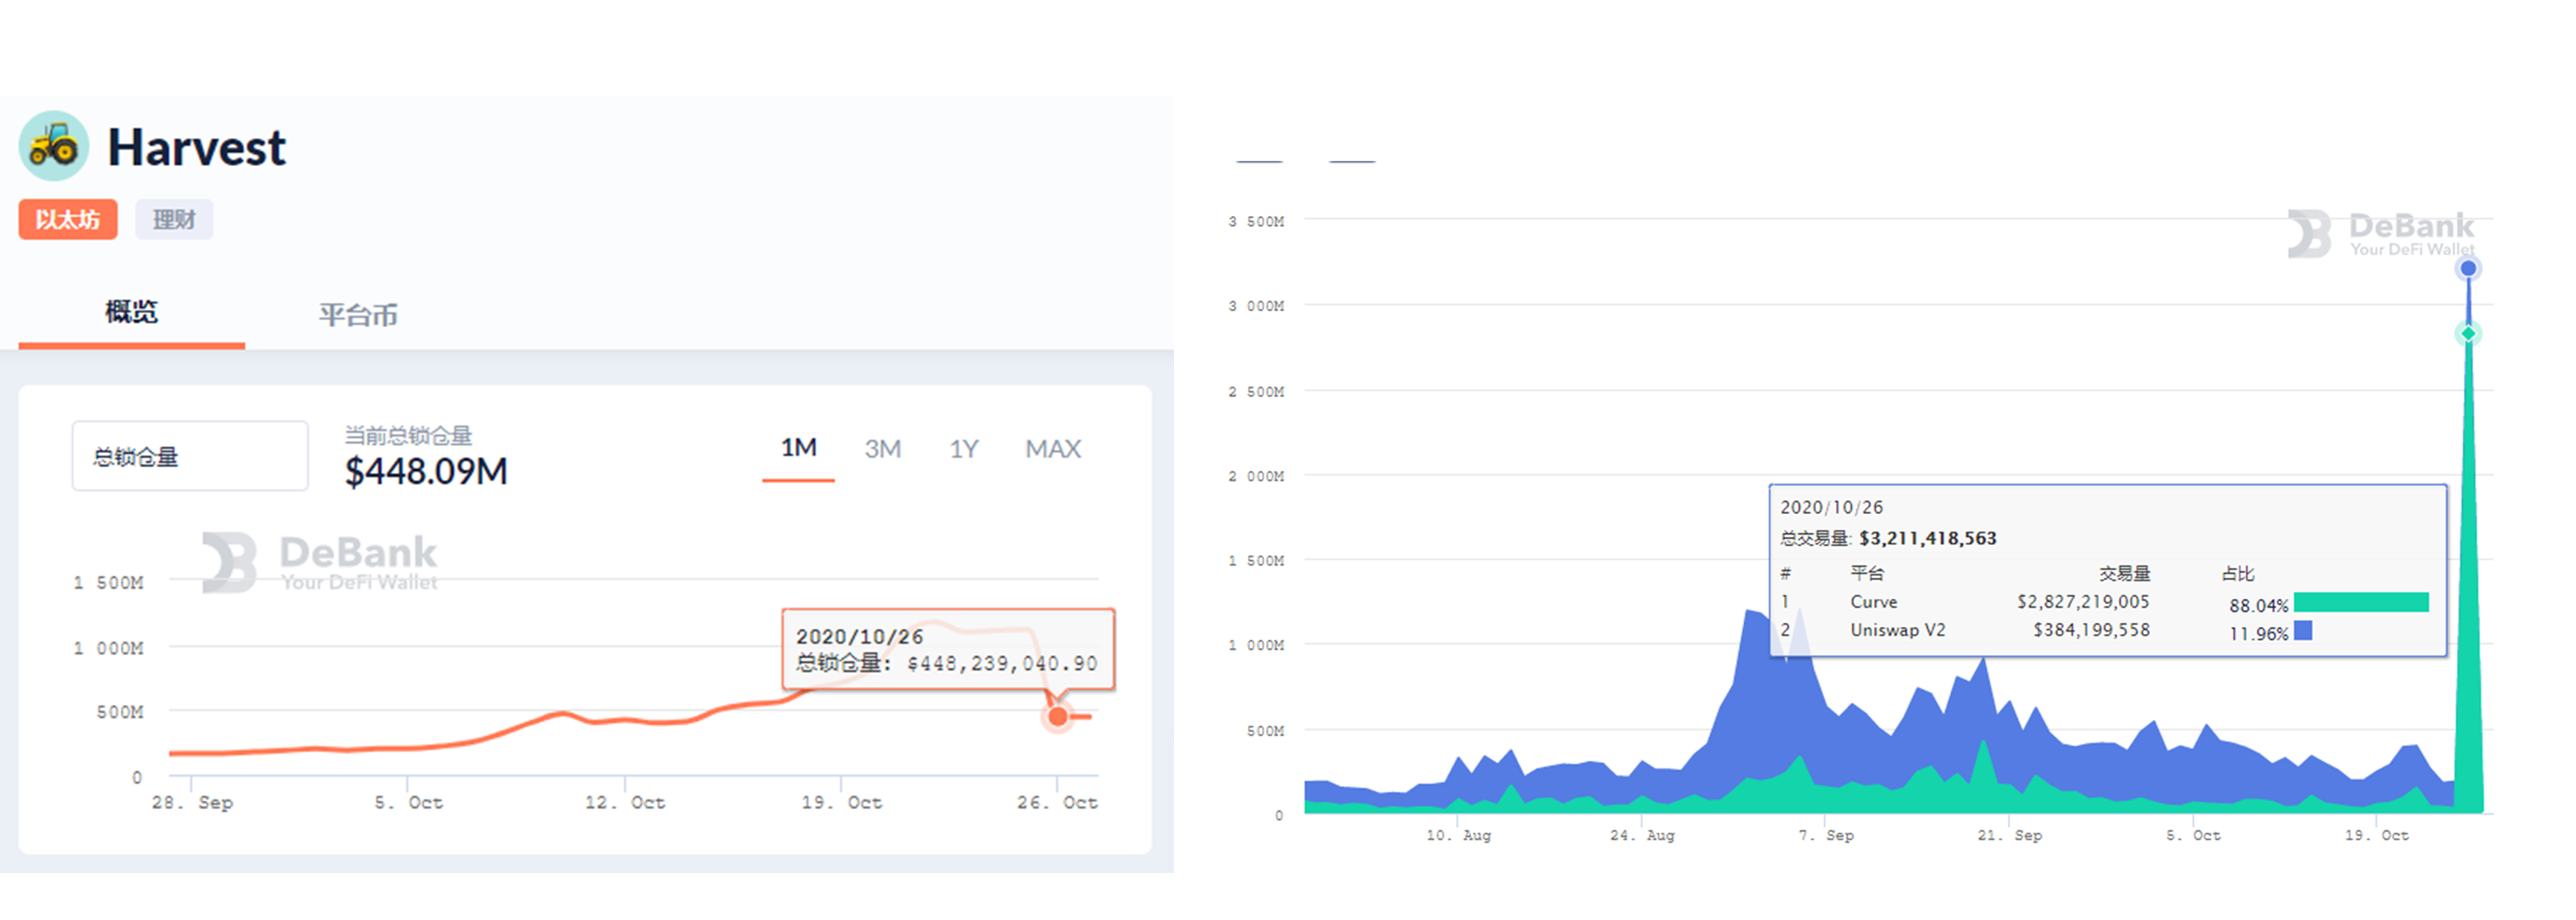Select the 理财 tag
This screenshot has width=2576, height=920.
(174, 219)
